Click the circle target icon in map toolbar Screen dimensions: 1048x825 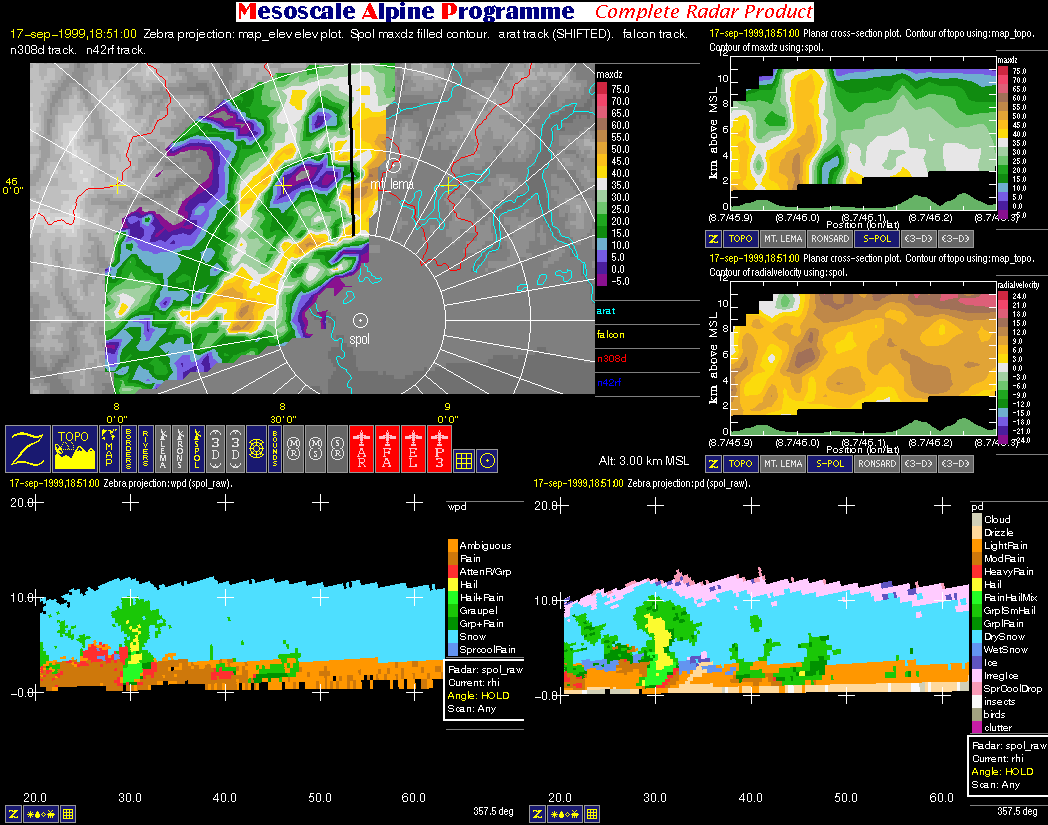pos(487,460)
